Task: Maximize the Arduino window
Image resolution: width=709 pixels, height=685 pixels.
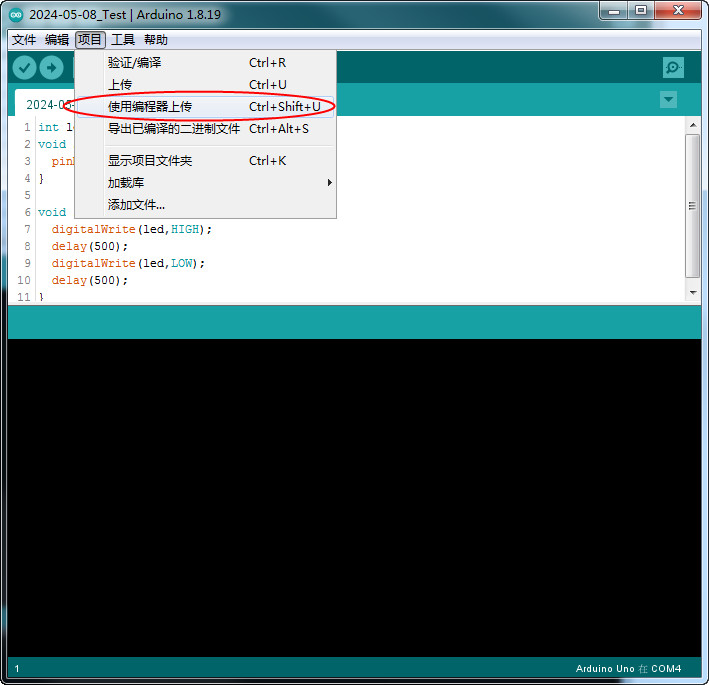Action: [x=641, y=11]
